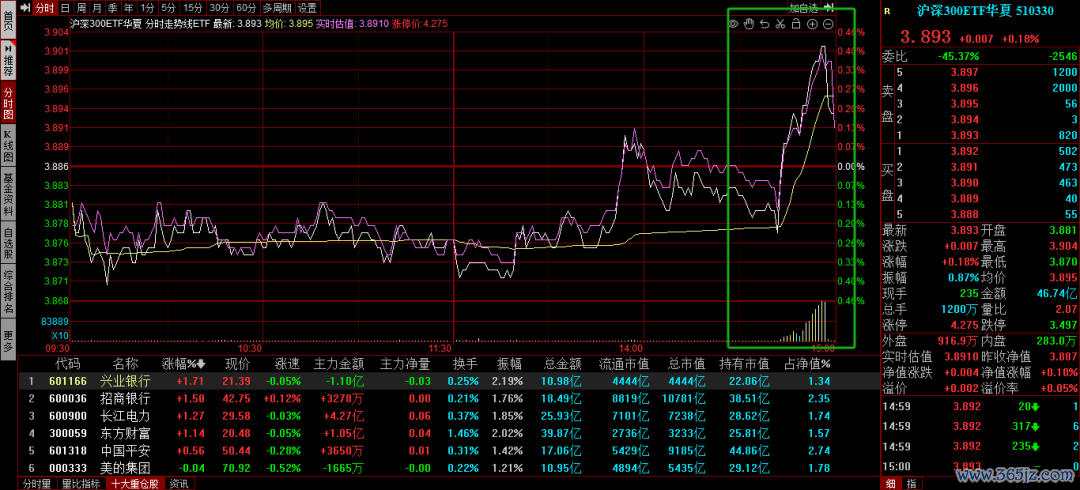Click the 沪深300ETF华夏 510330 title

click(x=985, y=10)
